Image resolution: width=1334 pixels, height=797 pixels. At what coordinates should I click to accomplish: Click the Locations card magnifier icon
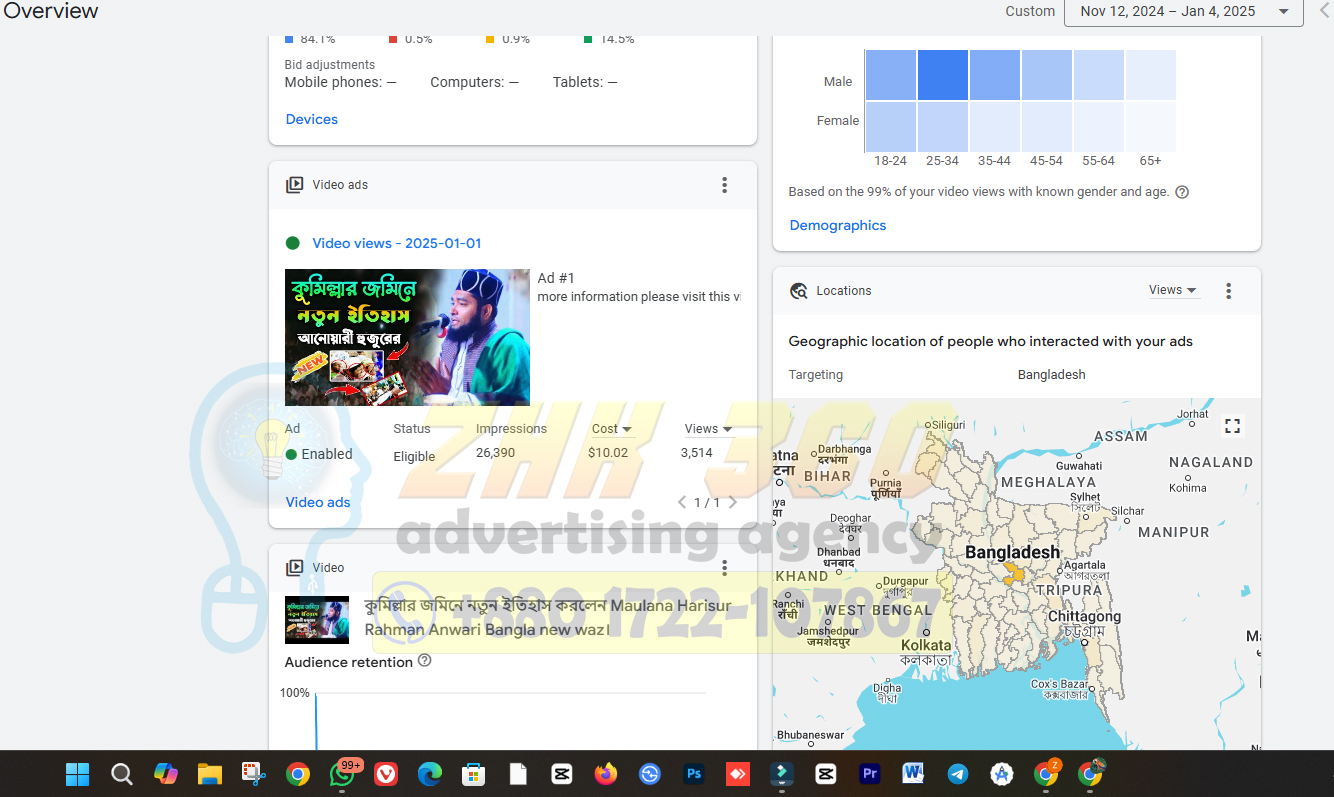point(798,291)
